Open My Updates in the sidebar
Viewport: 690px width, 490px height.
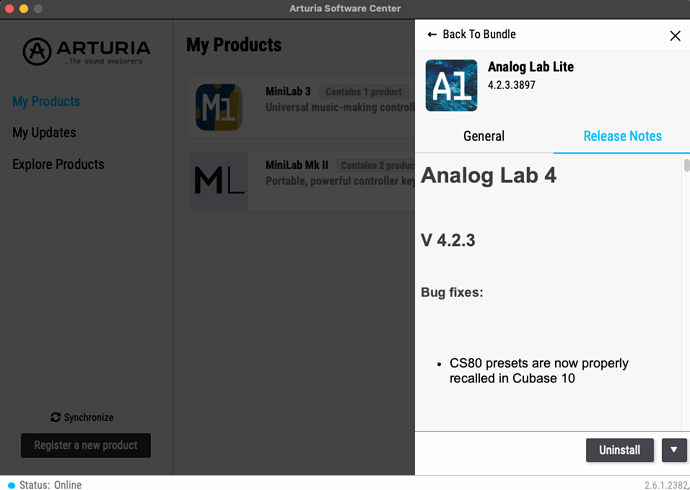point(44,133)
